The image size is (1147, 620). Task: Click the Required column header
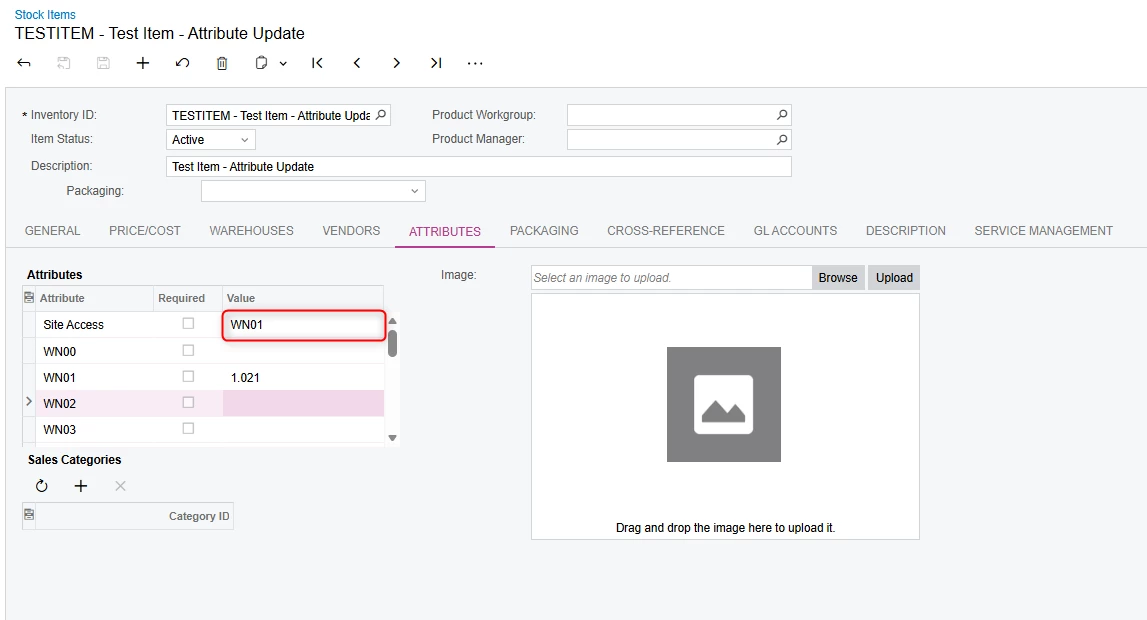pyautogui.click(x=188, y=298)
